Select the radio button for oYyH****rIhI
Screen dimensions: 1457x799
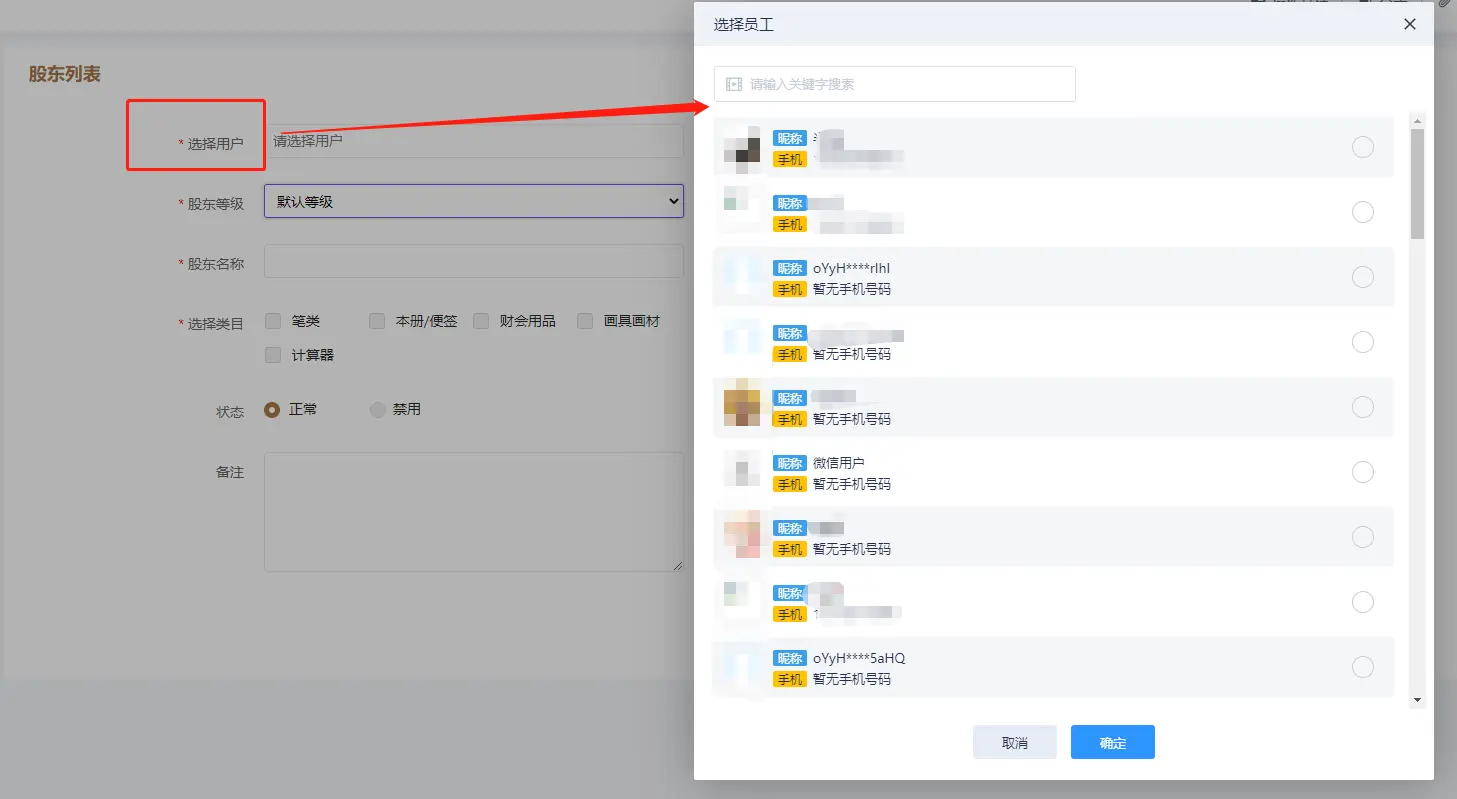(1362, 277)
